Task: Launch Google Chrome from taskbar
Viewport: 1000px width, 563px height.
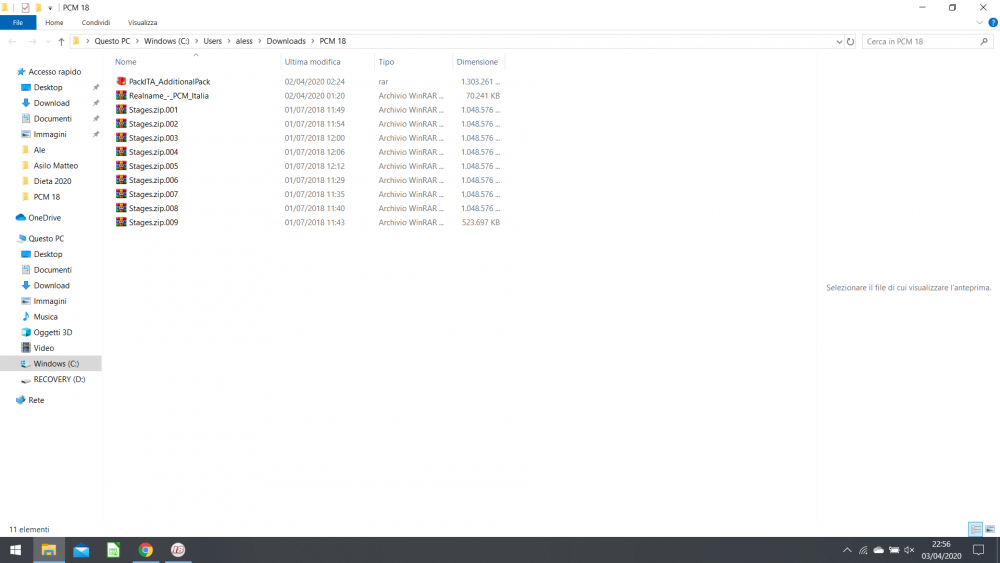Action: point(146,550)
